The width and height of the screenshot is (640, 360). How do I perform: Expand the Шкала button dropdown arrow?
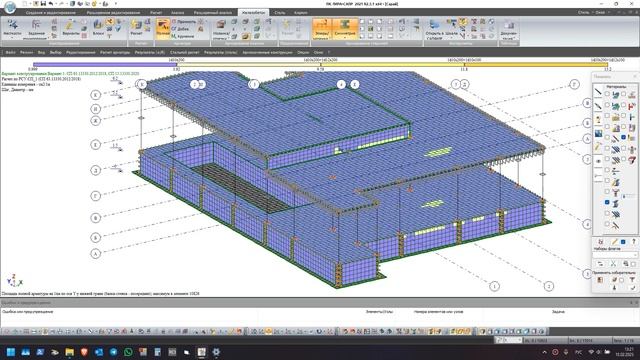452,38
